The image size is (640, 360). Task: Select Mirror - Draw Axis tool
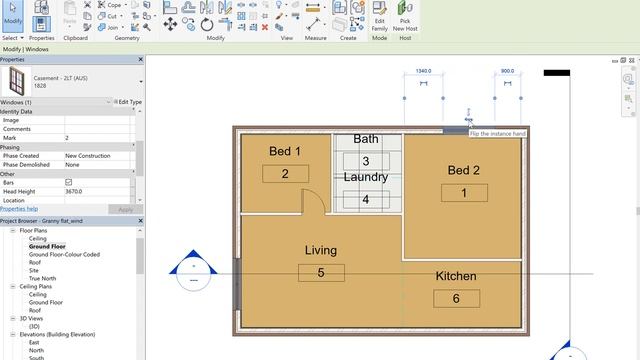[x=224, y=7]
